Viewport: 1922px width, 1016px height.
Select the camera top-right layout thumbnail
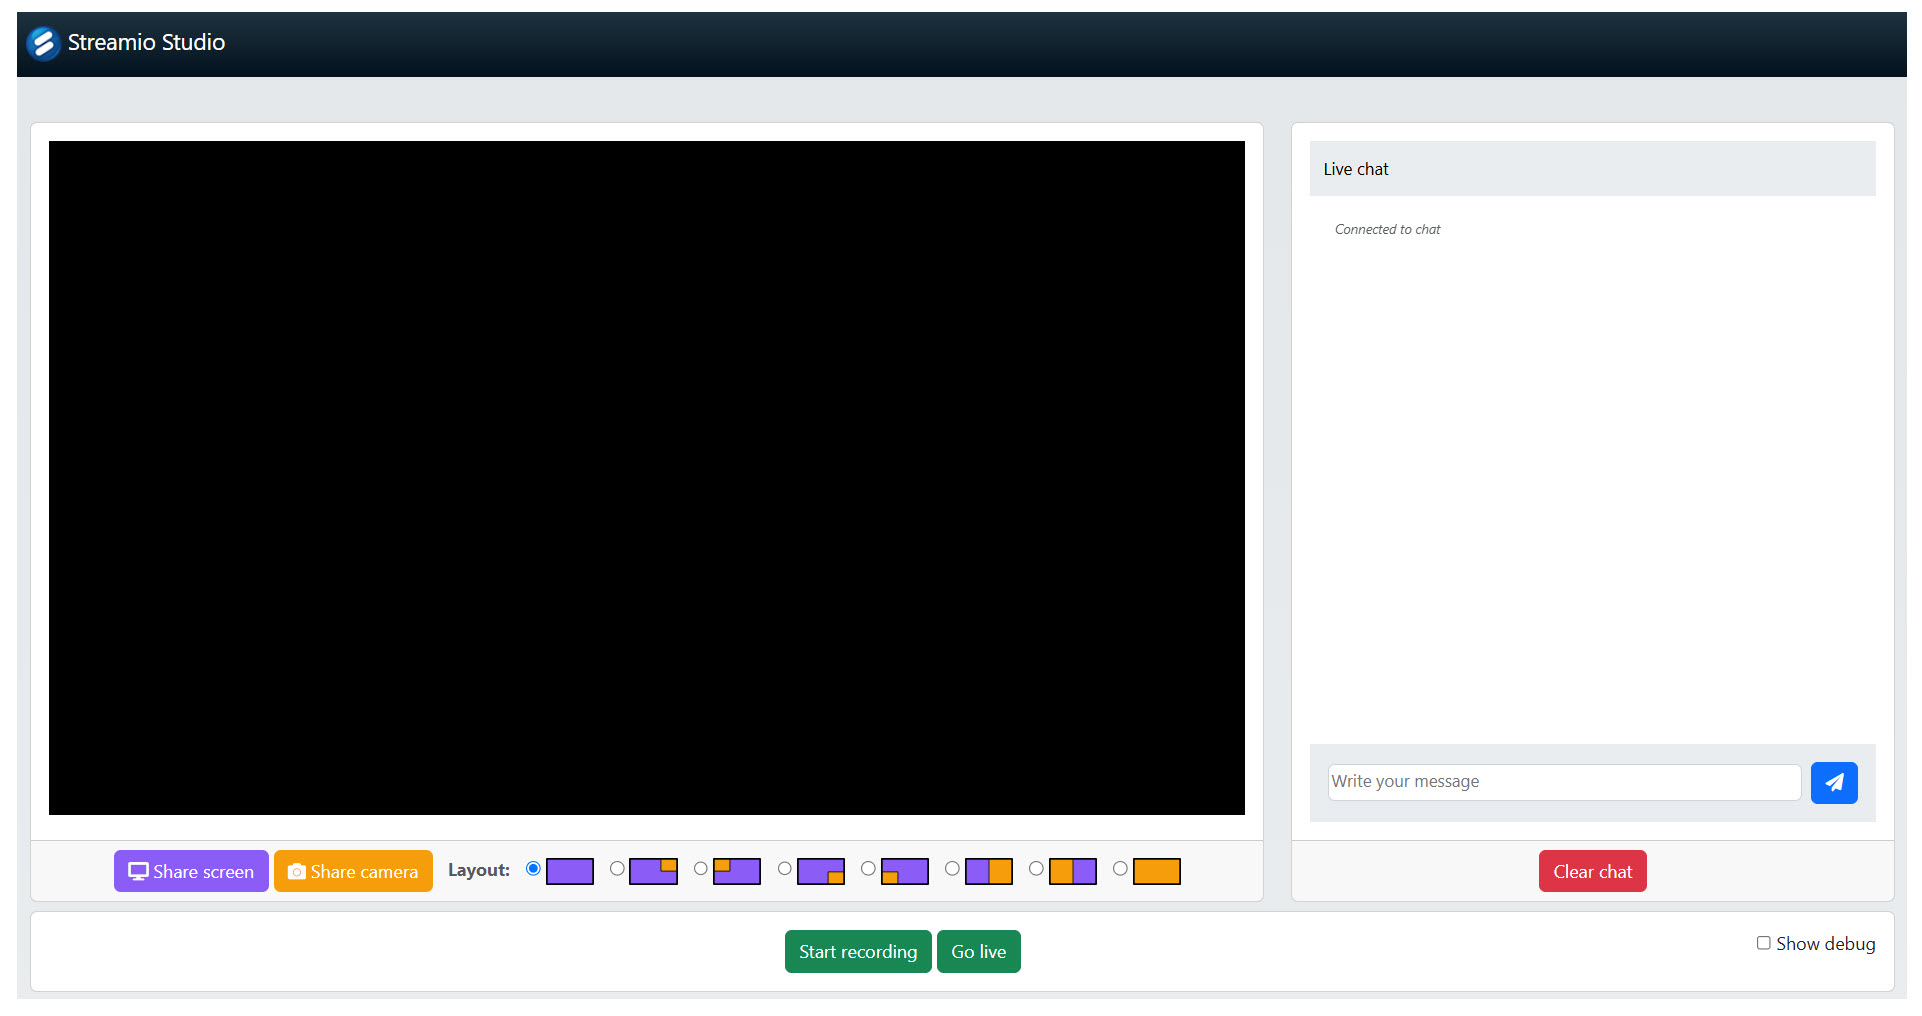(x=653, y=871)
